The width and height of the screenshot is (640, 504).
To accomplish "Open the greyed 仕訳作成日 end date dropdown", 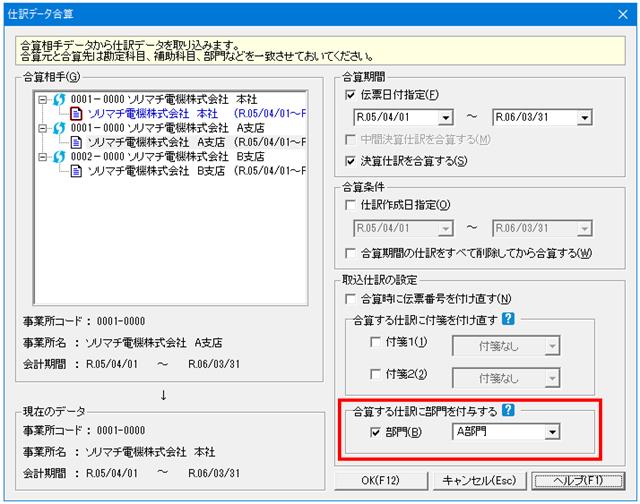I will [584, 229].
